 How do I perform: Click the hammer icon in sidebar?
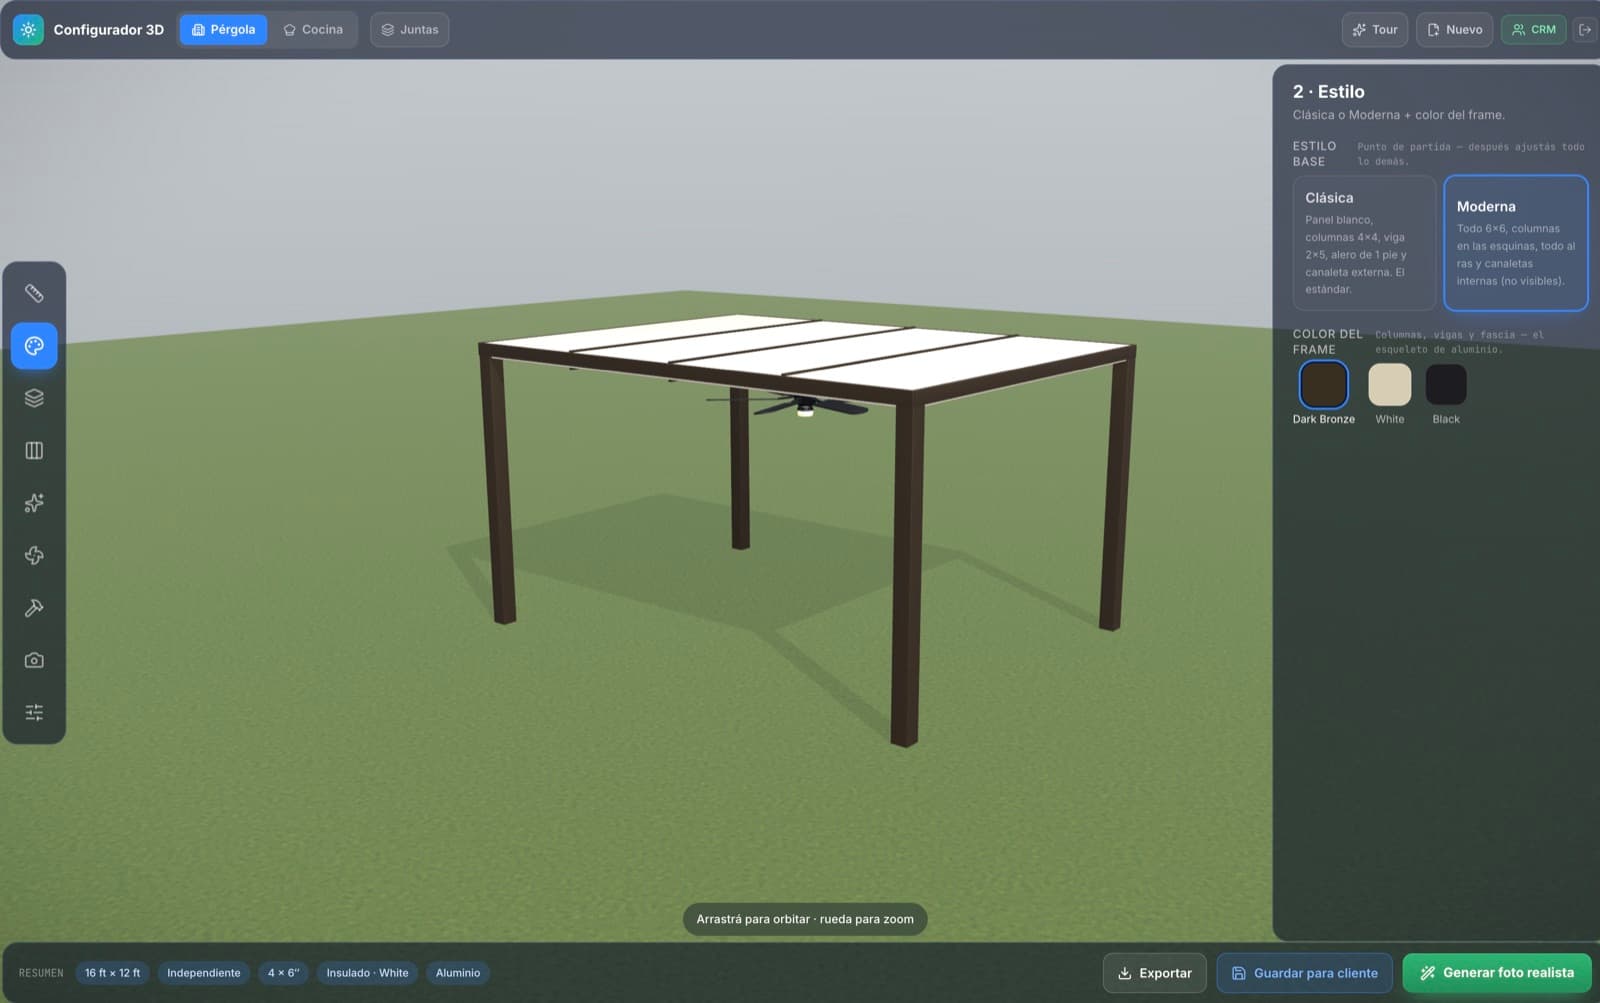[x=34, y=607]
